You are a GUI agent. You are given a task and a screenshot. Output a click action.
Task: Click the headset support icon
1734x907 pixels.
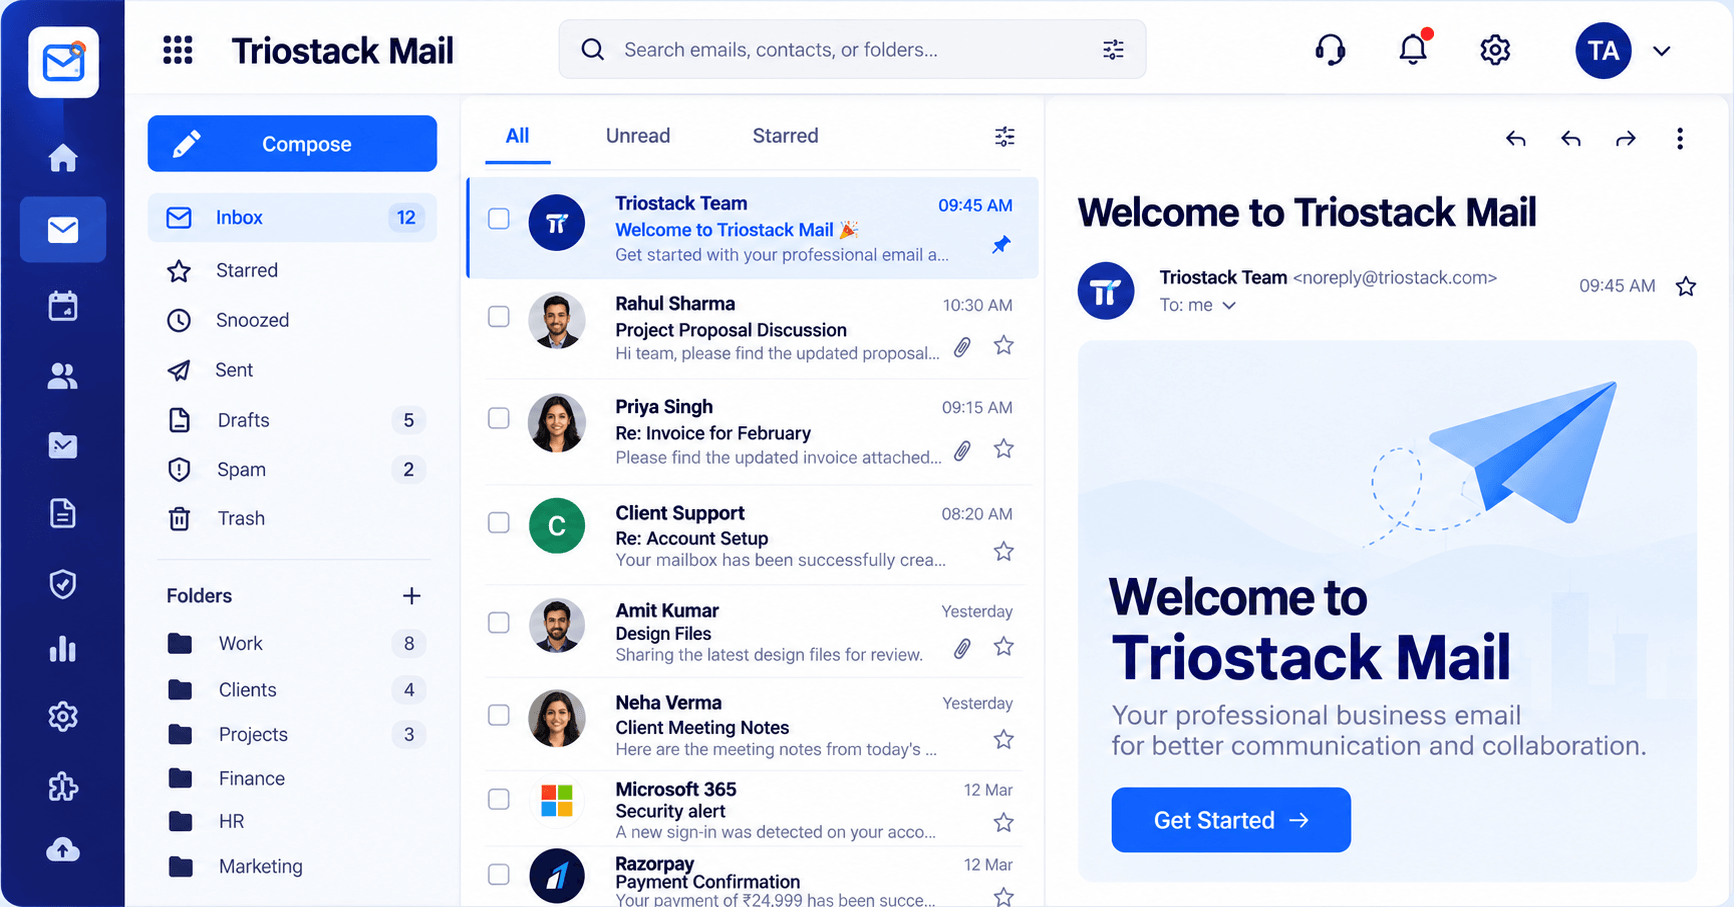pyautogui.click(x=1330, y=50)
